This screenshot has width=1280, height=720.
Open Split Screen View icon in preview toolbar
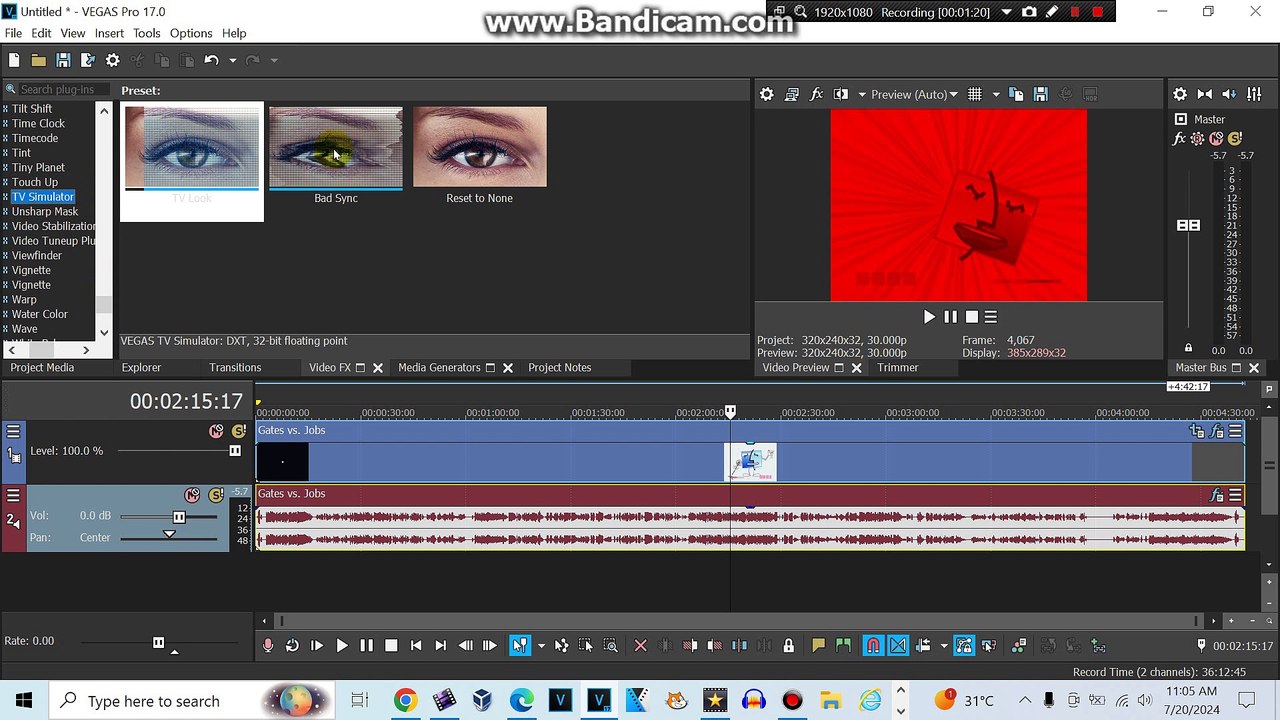[841, 94]
